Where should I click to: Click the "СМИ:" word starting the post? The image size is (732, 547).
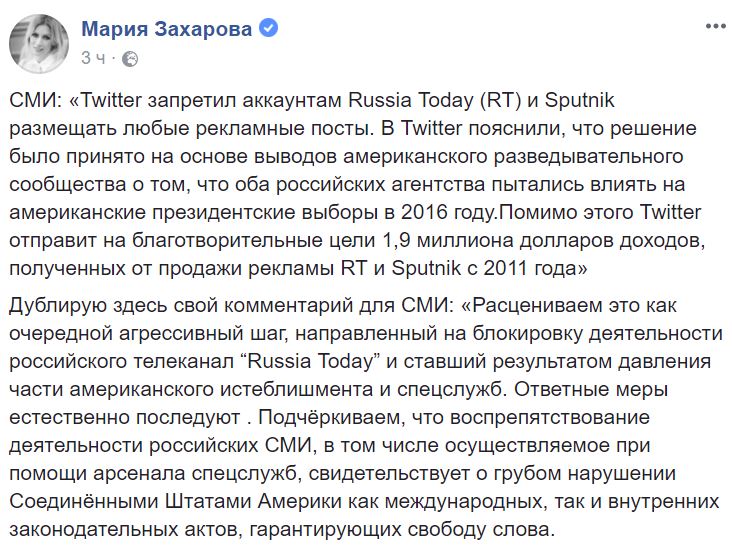(35, 100)
